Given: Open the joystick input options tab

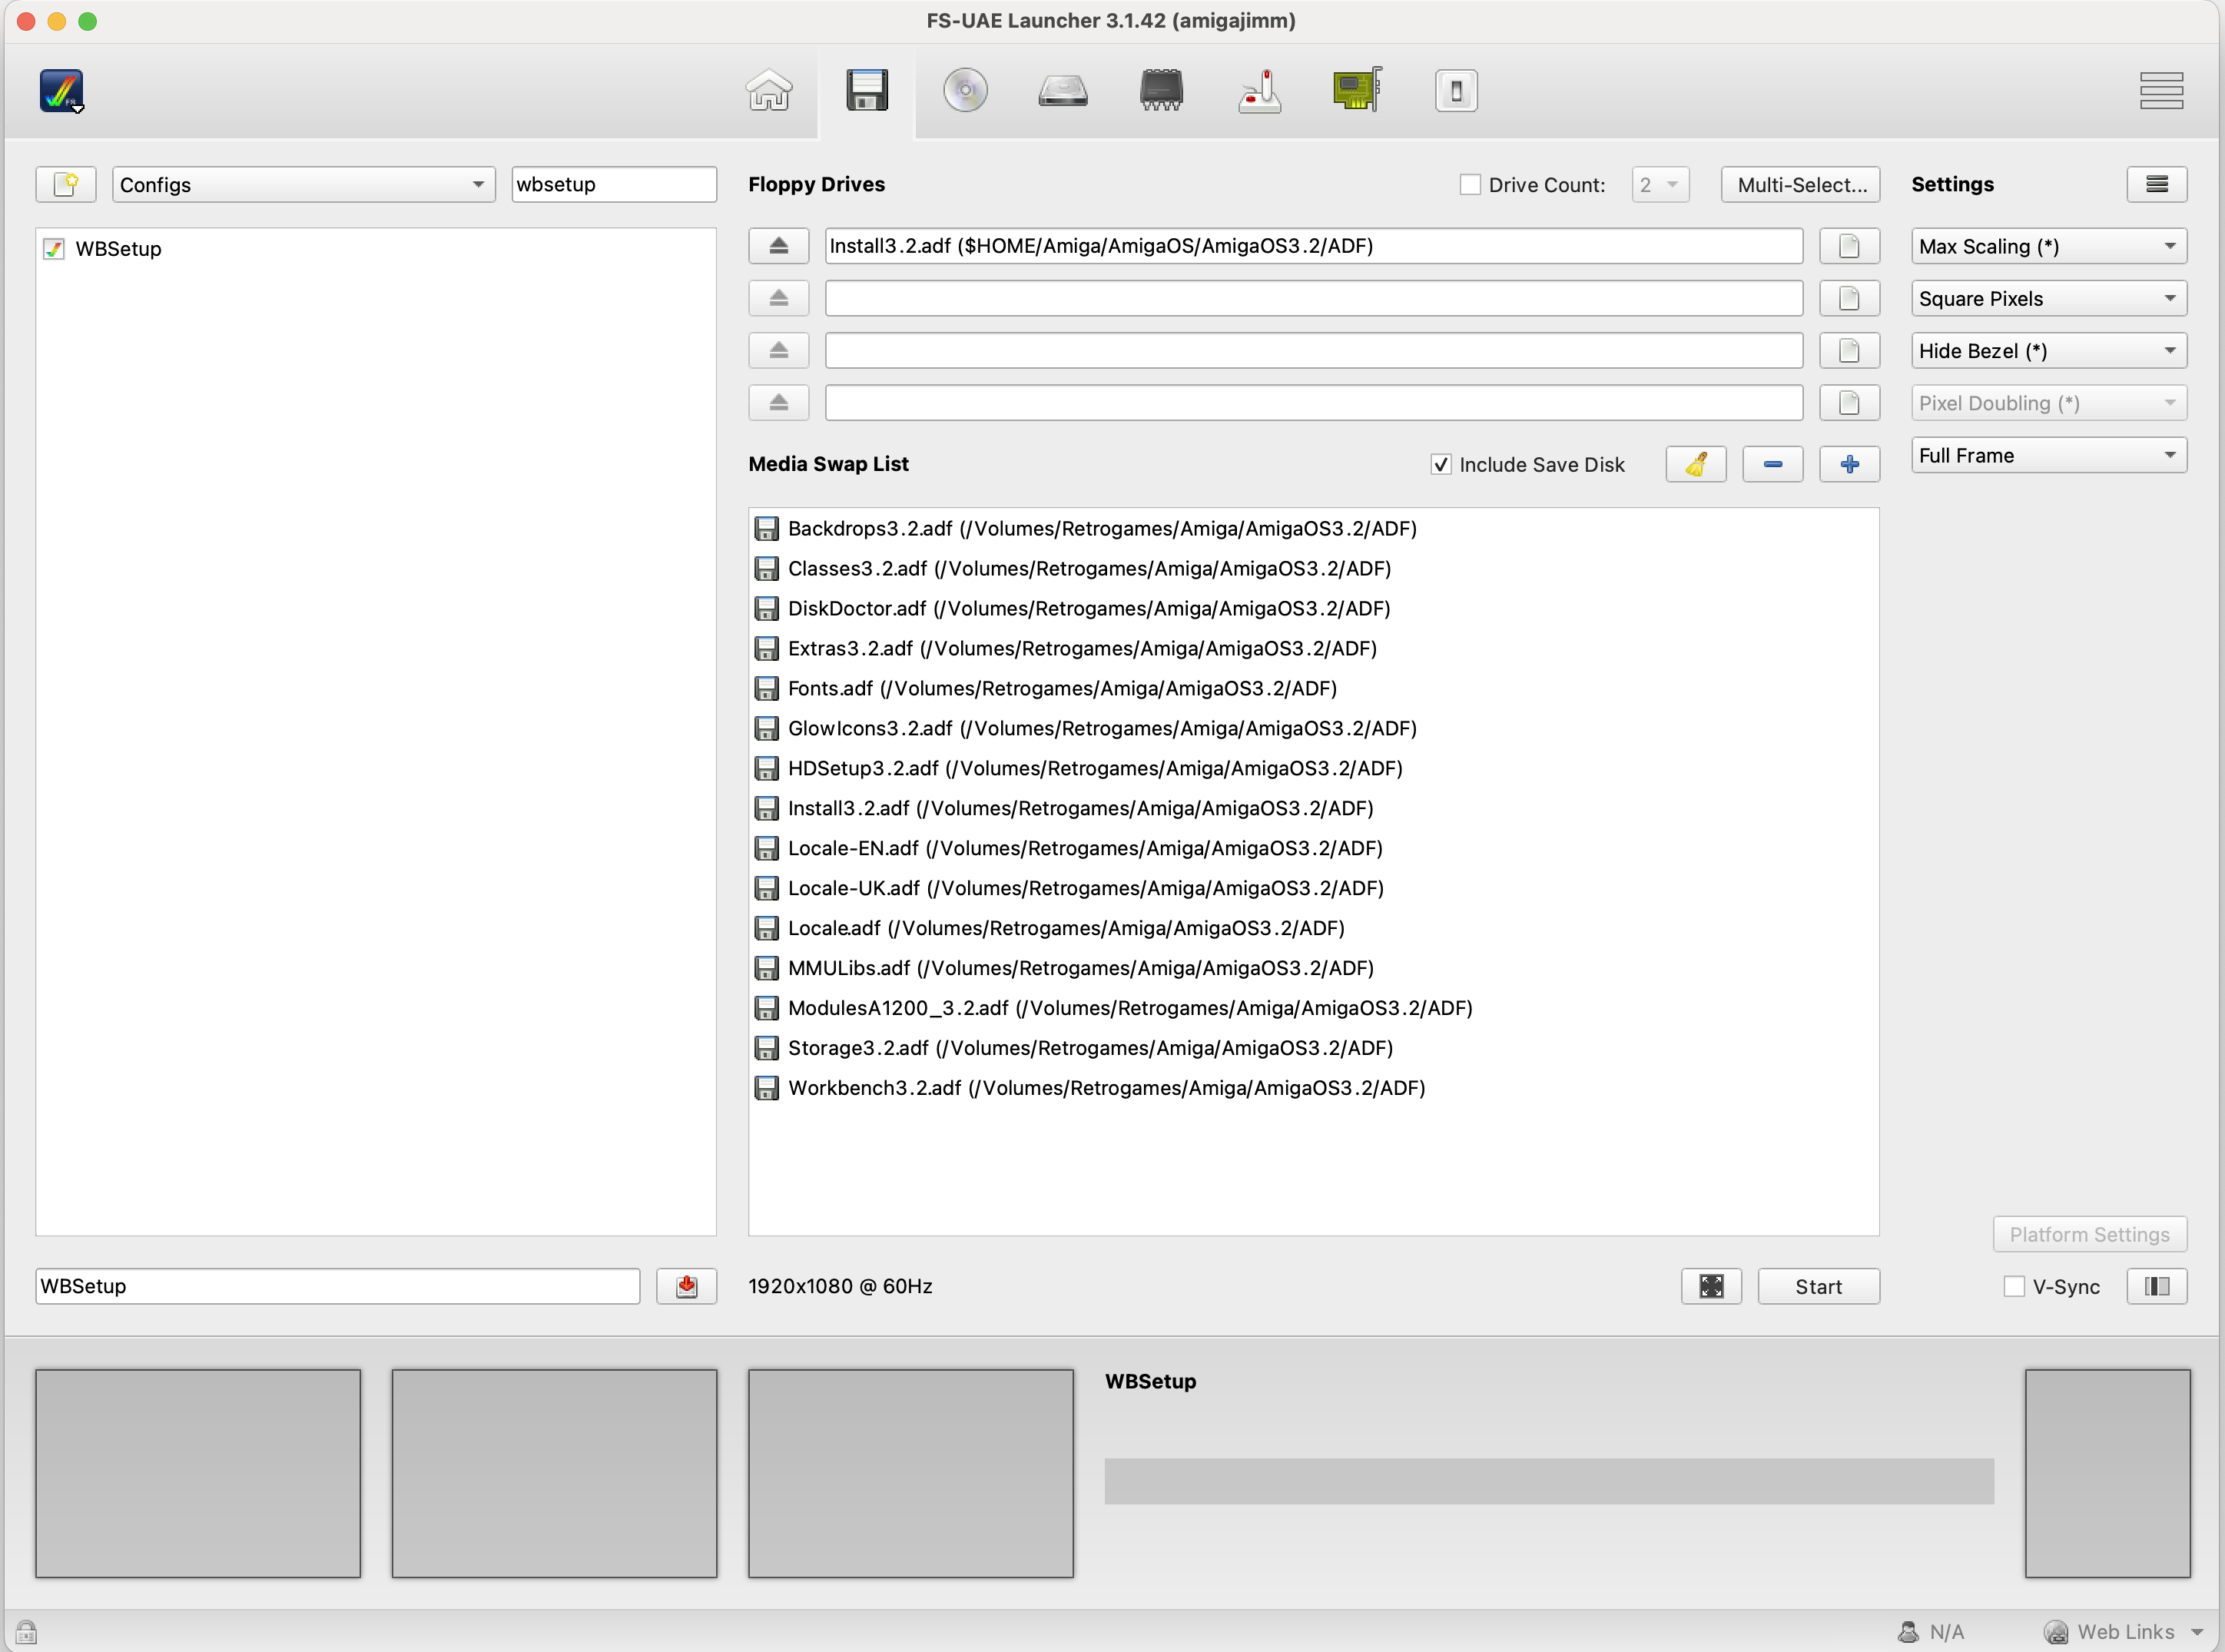Looking at the screenshot, I should (1259, 91).
